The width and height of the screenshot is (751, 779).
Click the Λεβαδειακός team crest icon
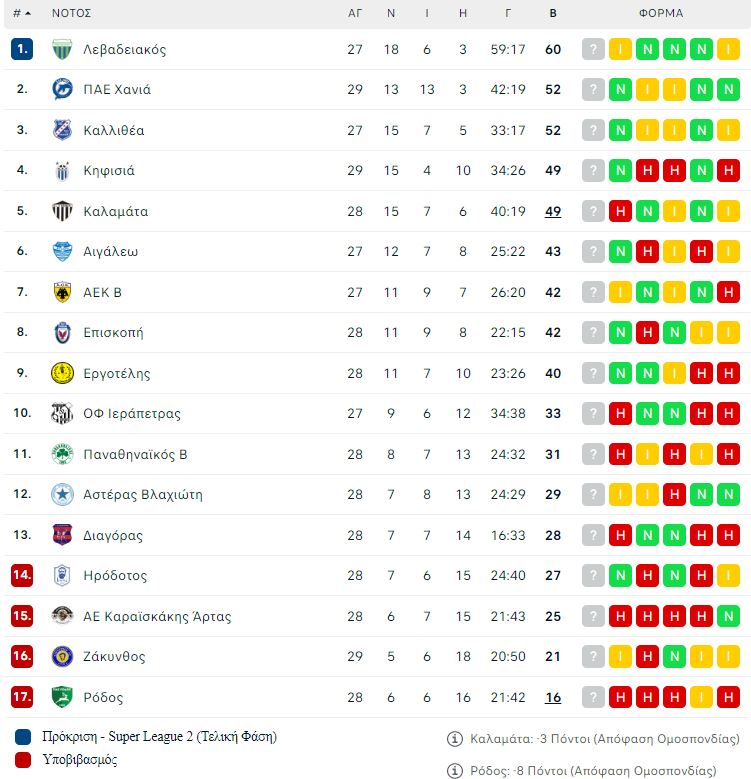tap(62, 49)
